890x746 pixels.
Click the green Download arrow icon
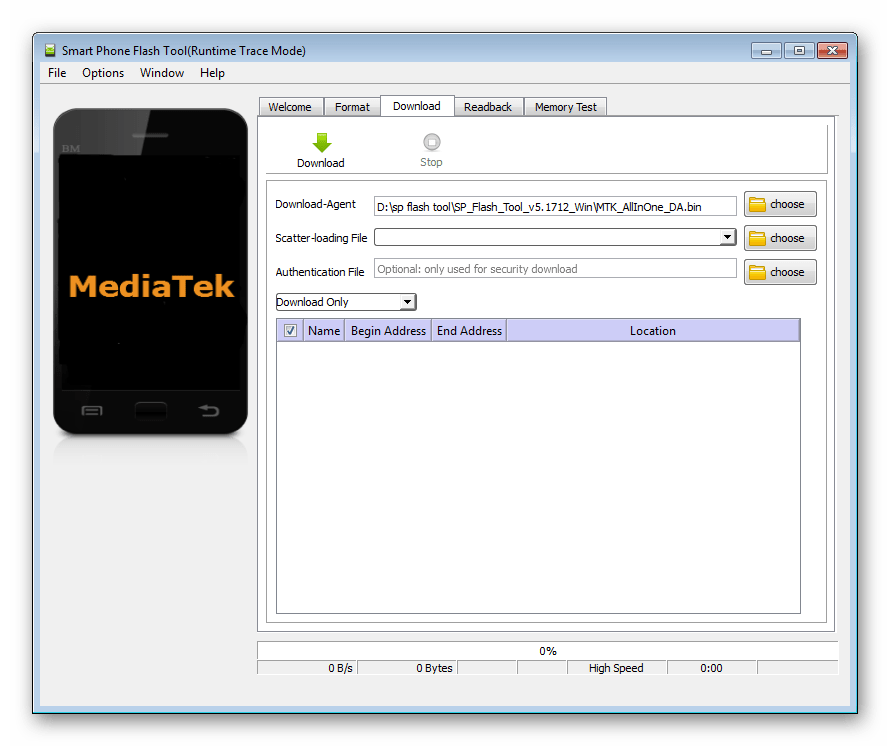pos(321,143)
